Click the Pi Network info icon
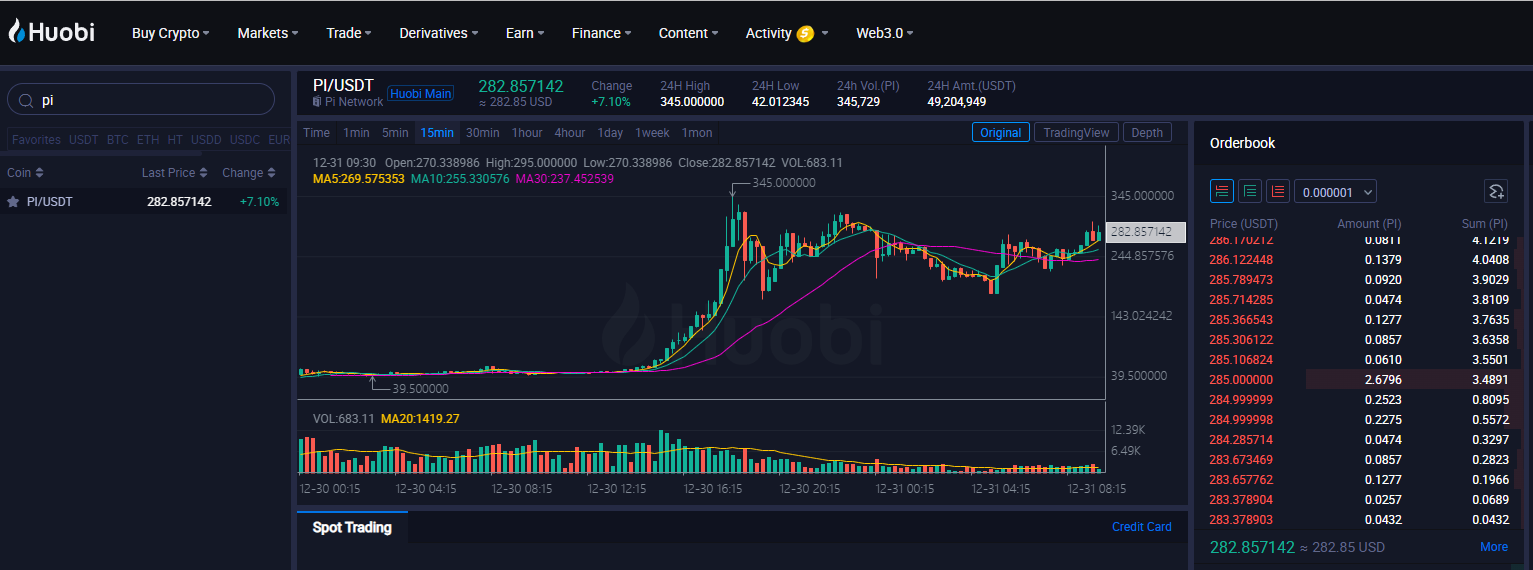 coord(317,102)
